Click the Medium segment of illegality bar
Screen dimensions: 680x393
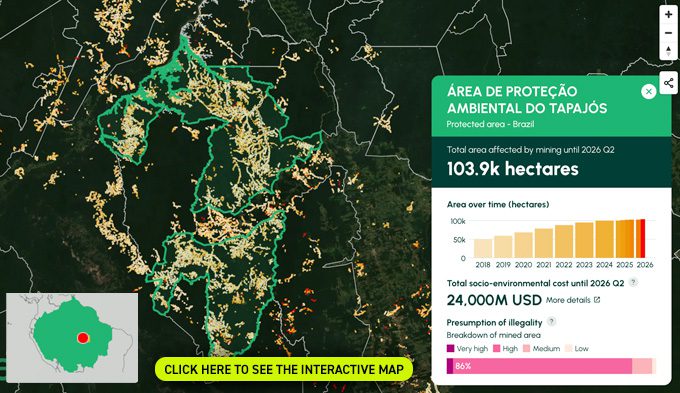pyautogui.click(x=642, y=366)
